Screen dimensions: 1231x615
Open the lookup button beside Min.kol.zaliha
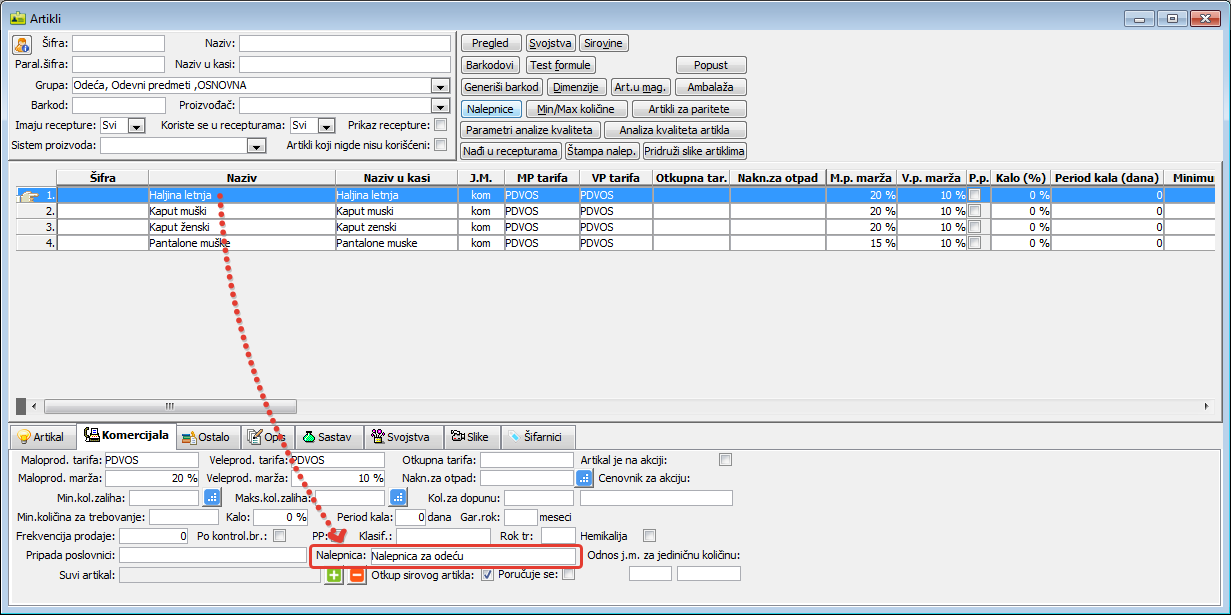click(211, 497)
